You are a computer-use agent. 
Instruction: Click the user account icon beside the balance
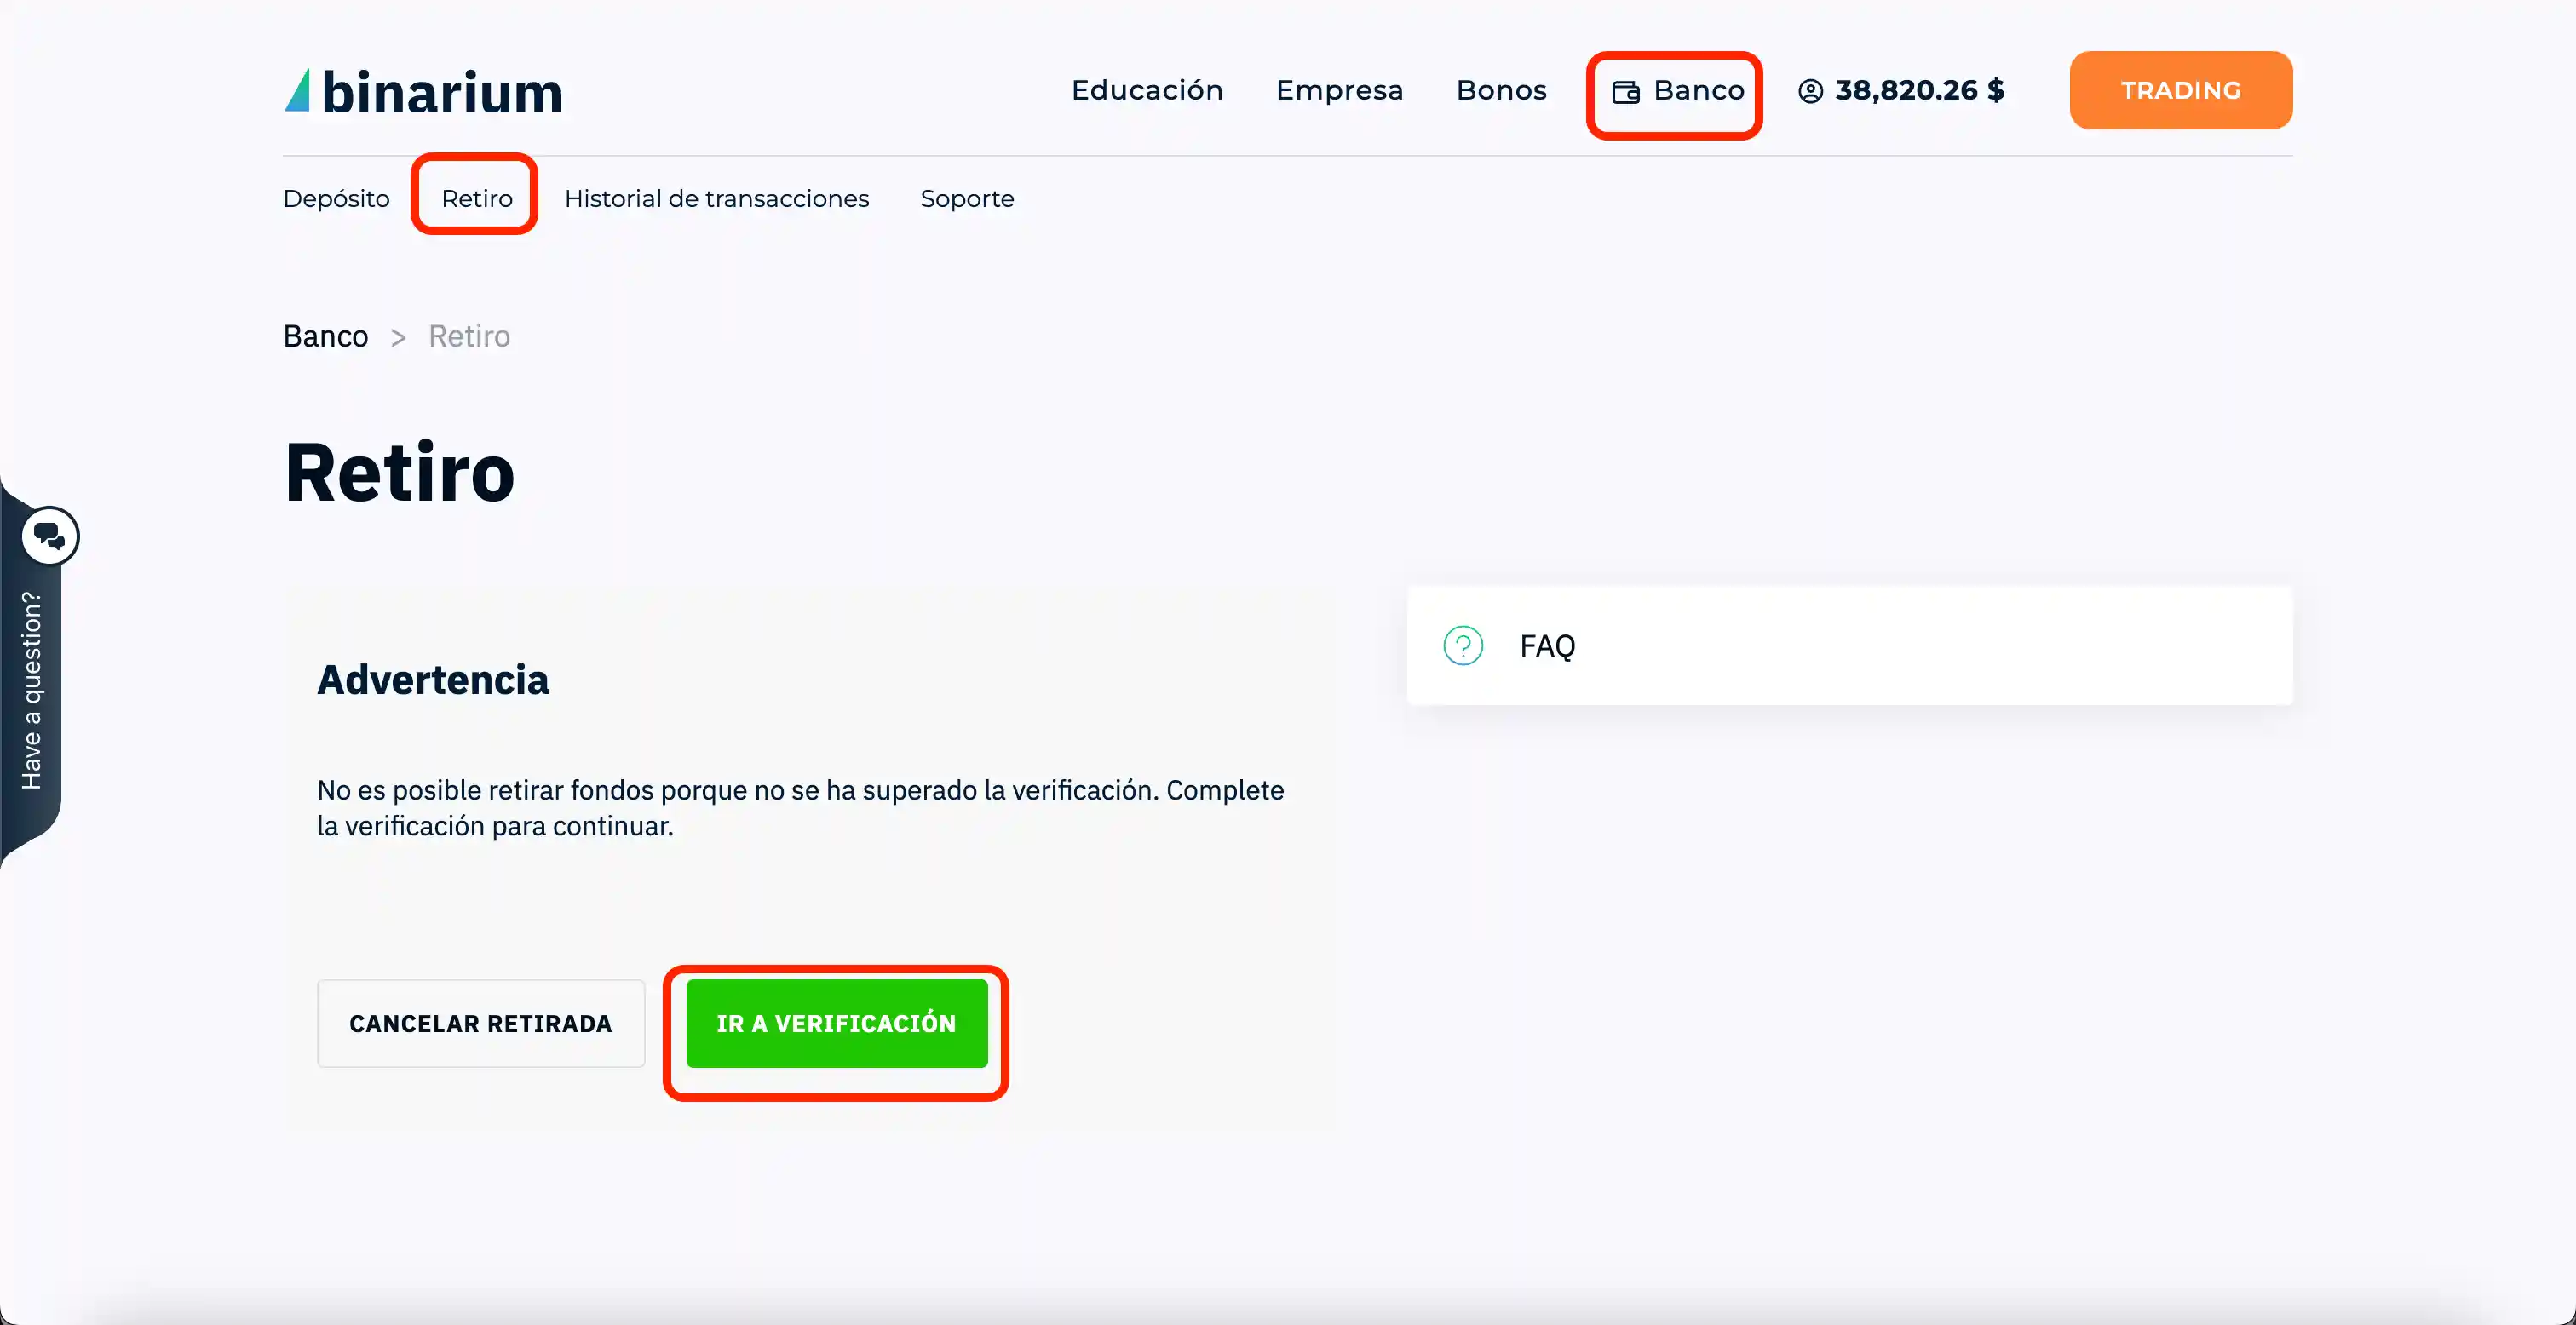[1811, 91]
